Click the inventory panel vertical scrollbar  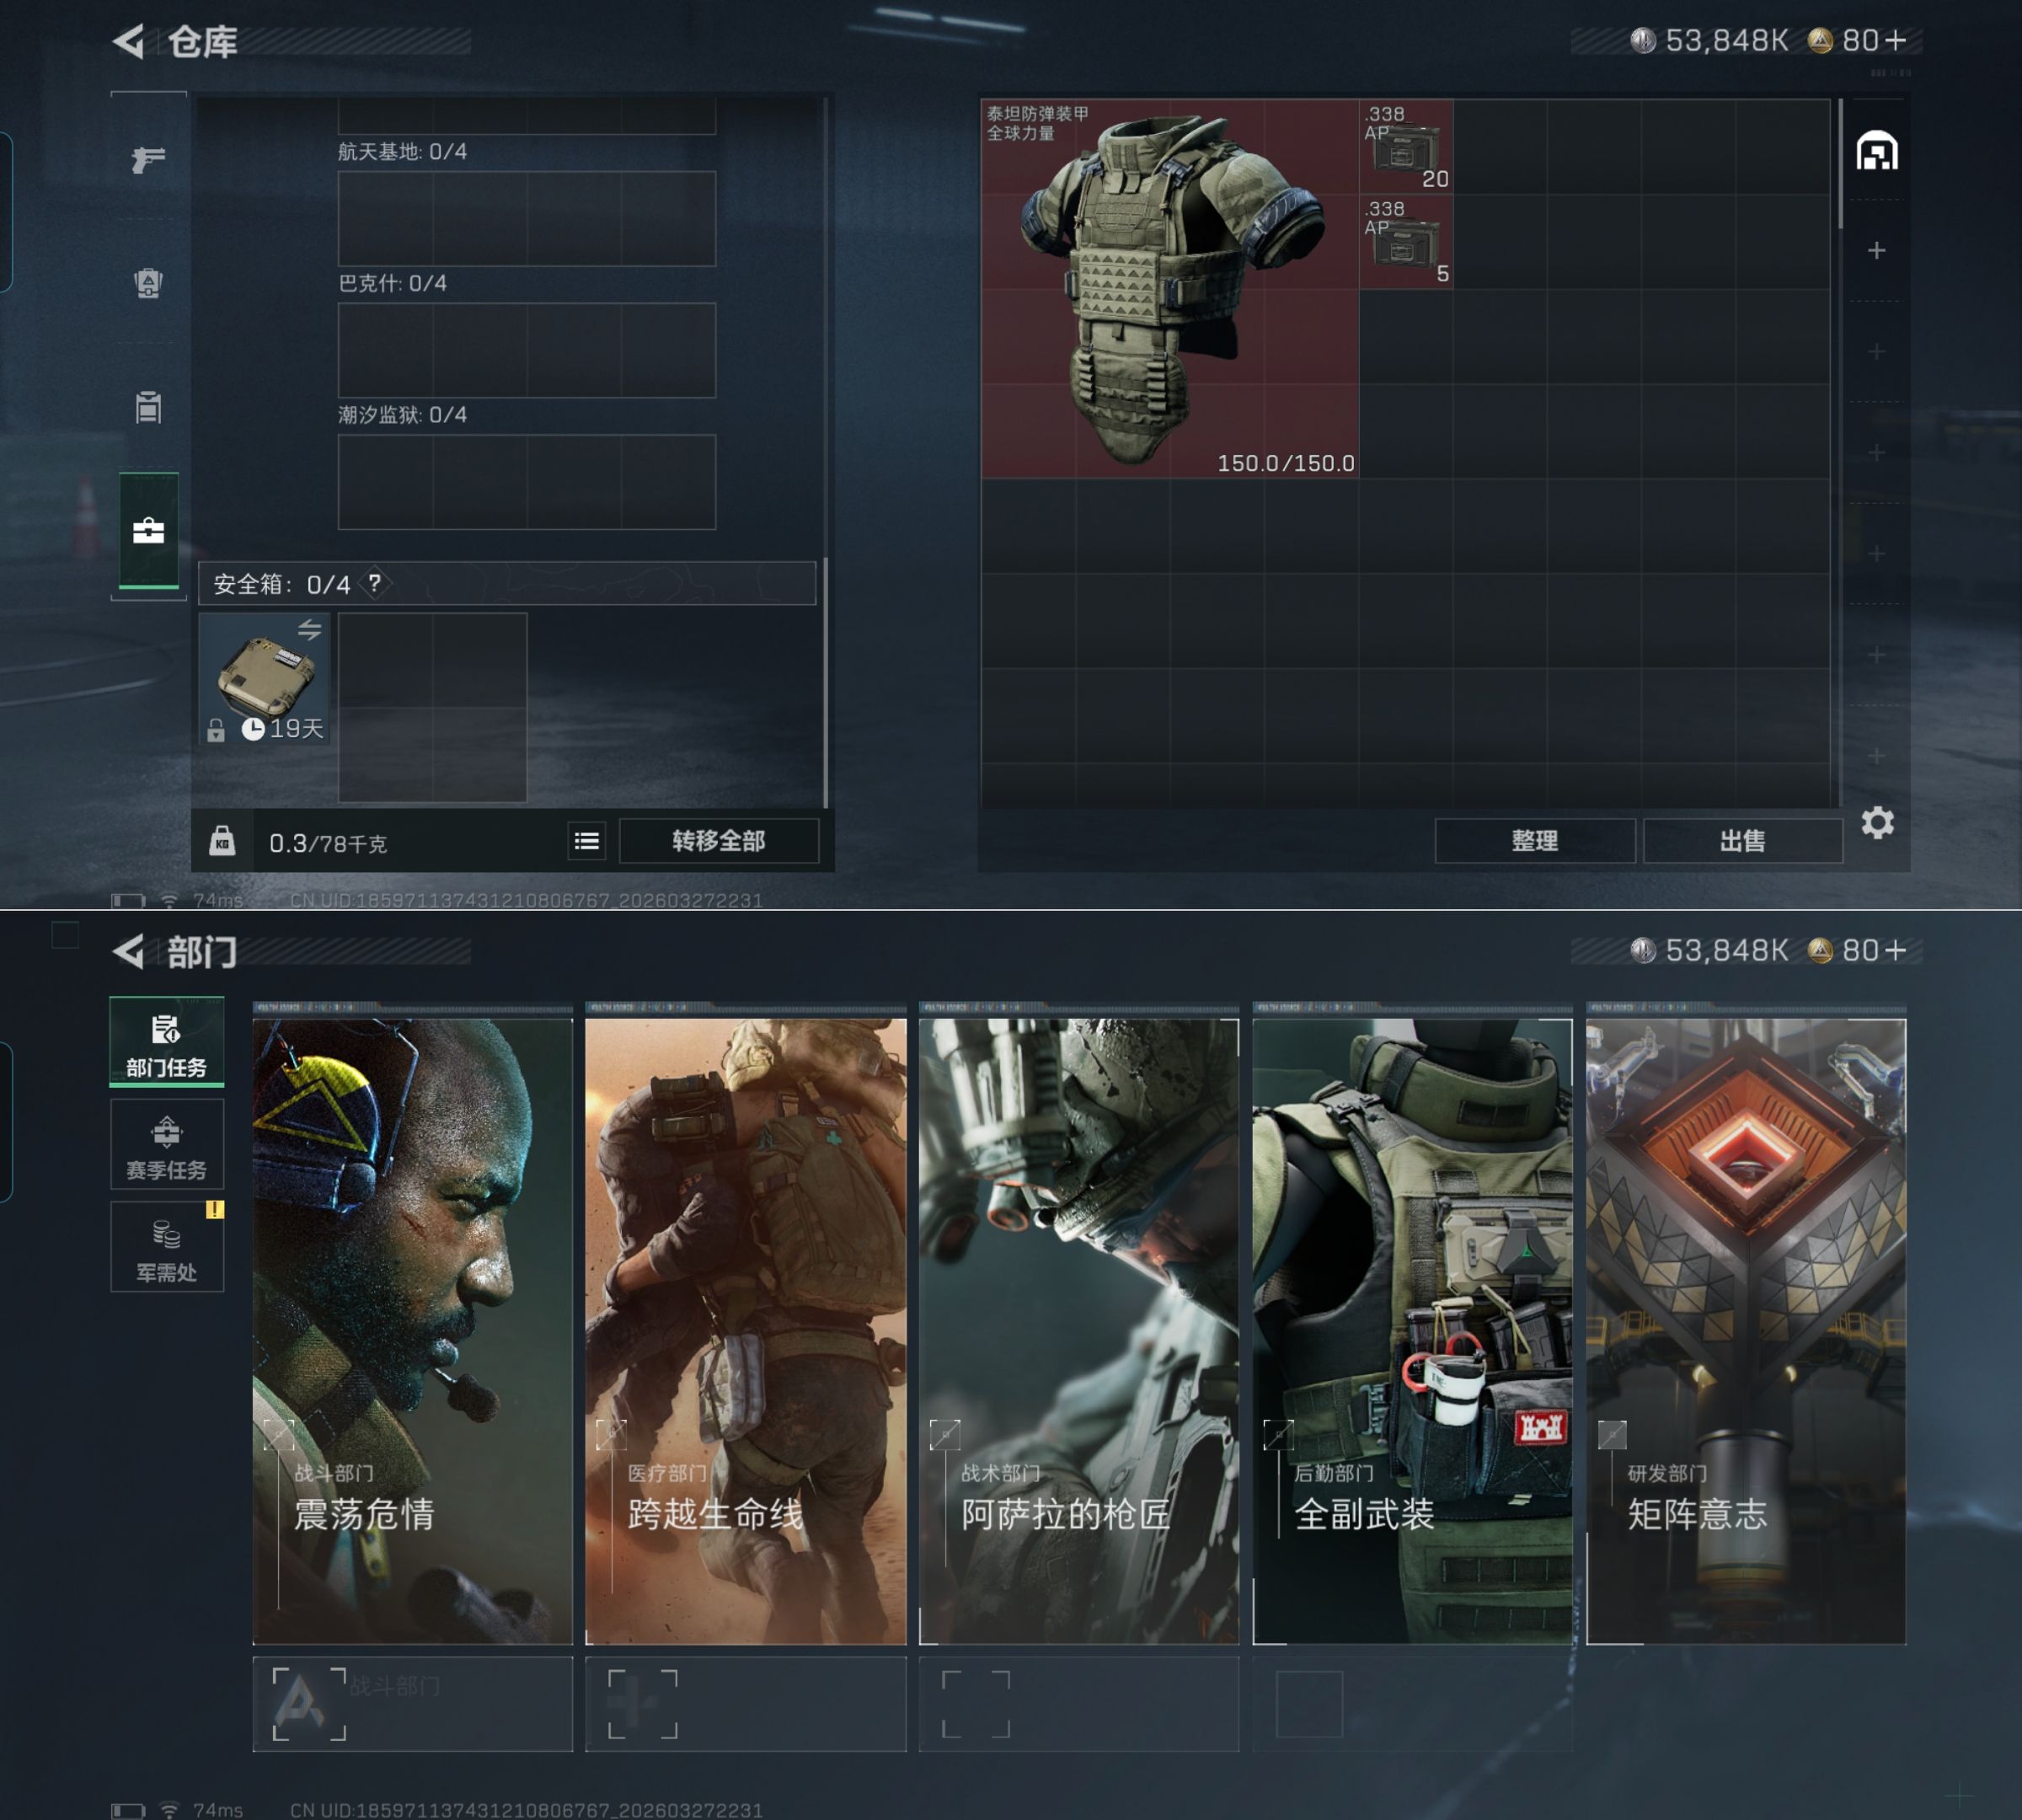coord(1839,165)
